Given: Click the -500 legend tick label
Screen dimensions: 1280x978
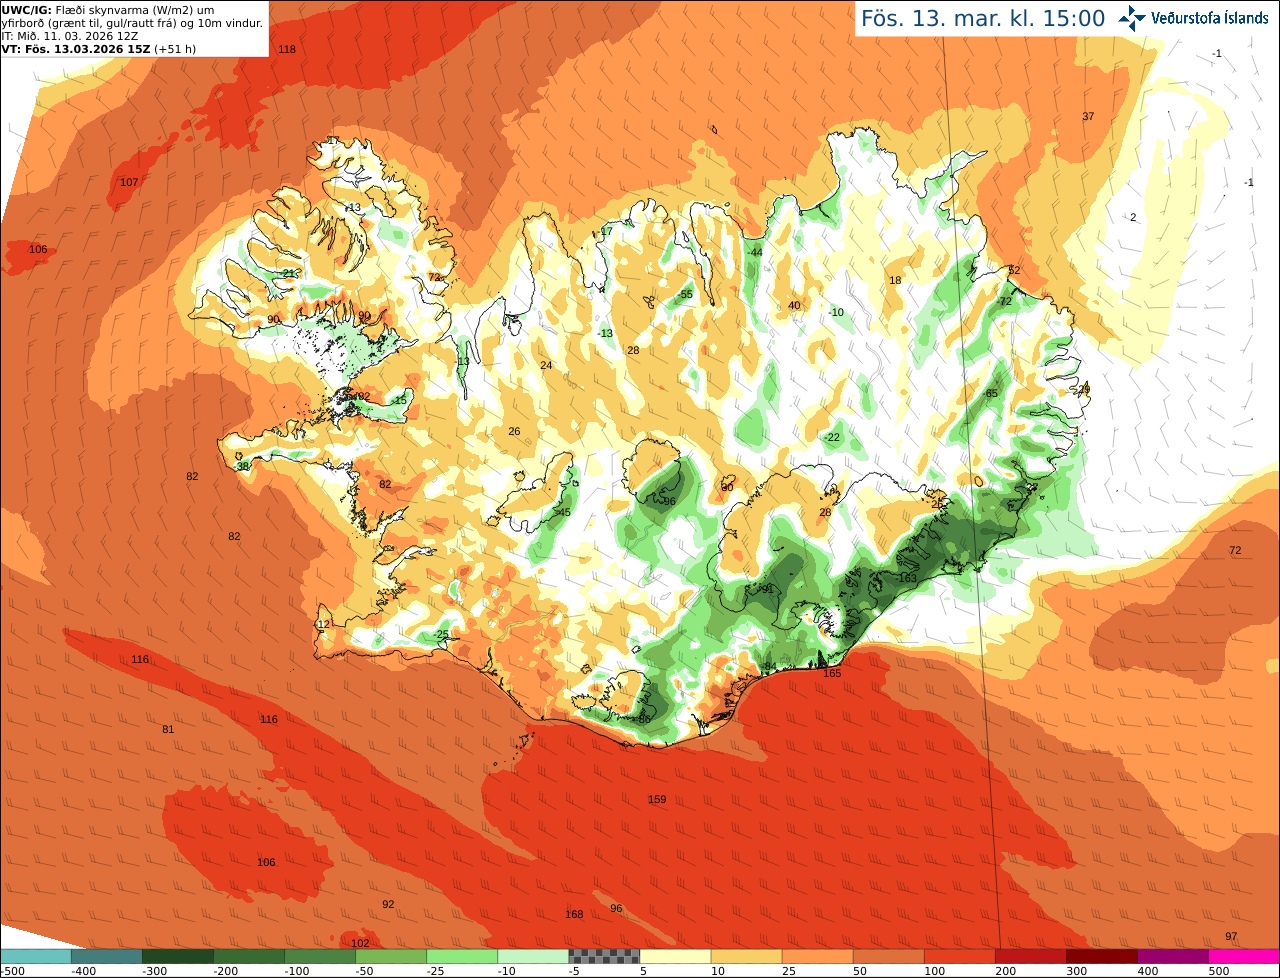Looking at the screenshot, I should [x=10, y=971].
